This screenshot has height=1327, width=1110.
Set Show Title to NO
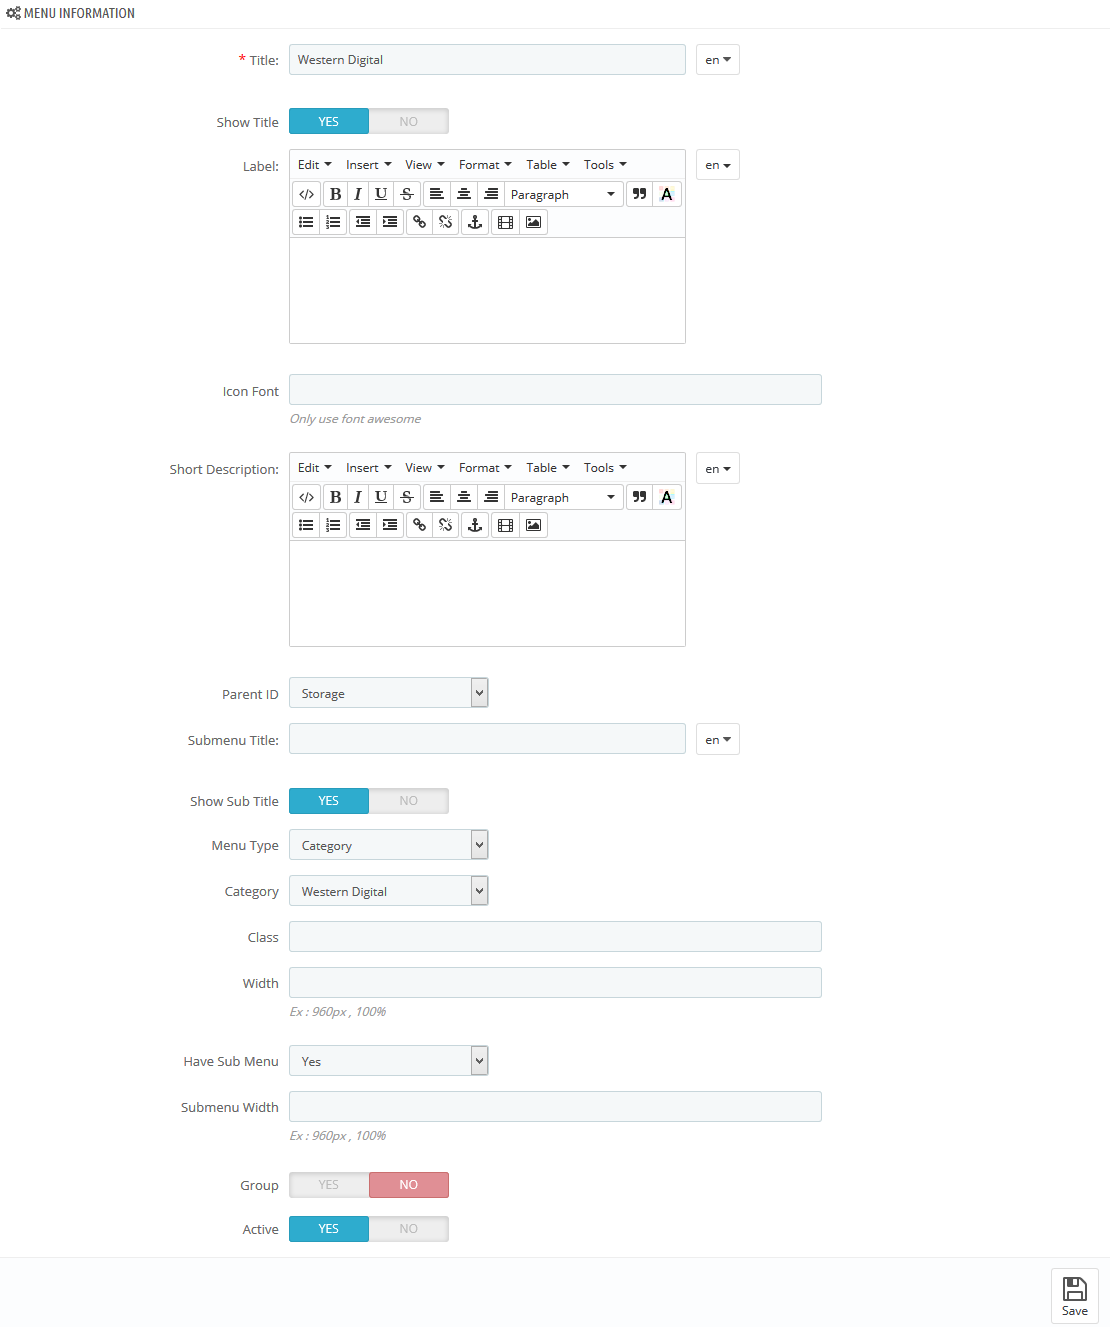click(x=409, y=121)
